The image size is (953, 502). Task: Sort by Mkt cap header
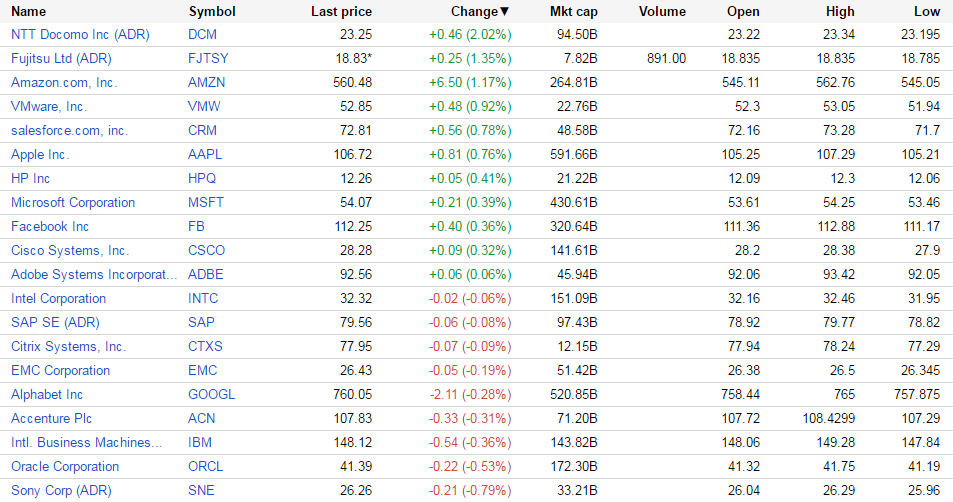tap(574, 12)
